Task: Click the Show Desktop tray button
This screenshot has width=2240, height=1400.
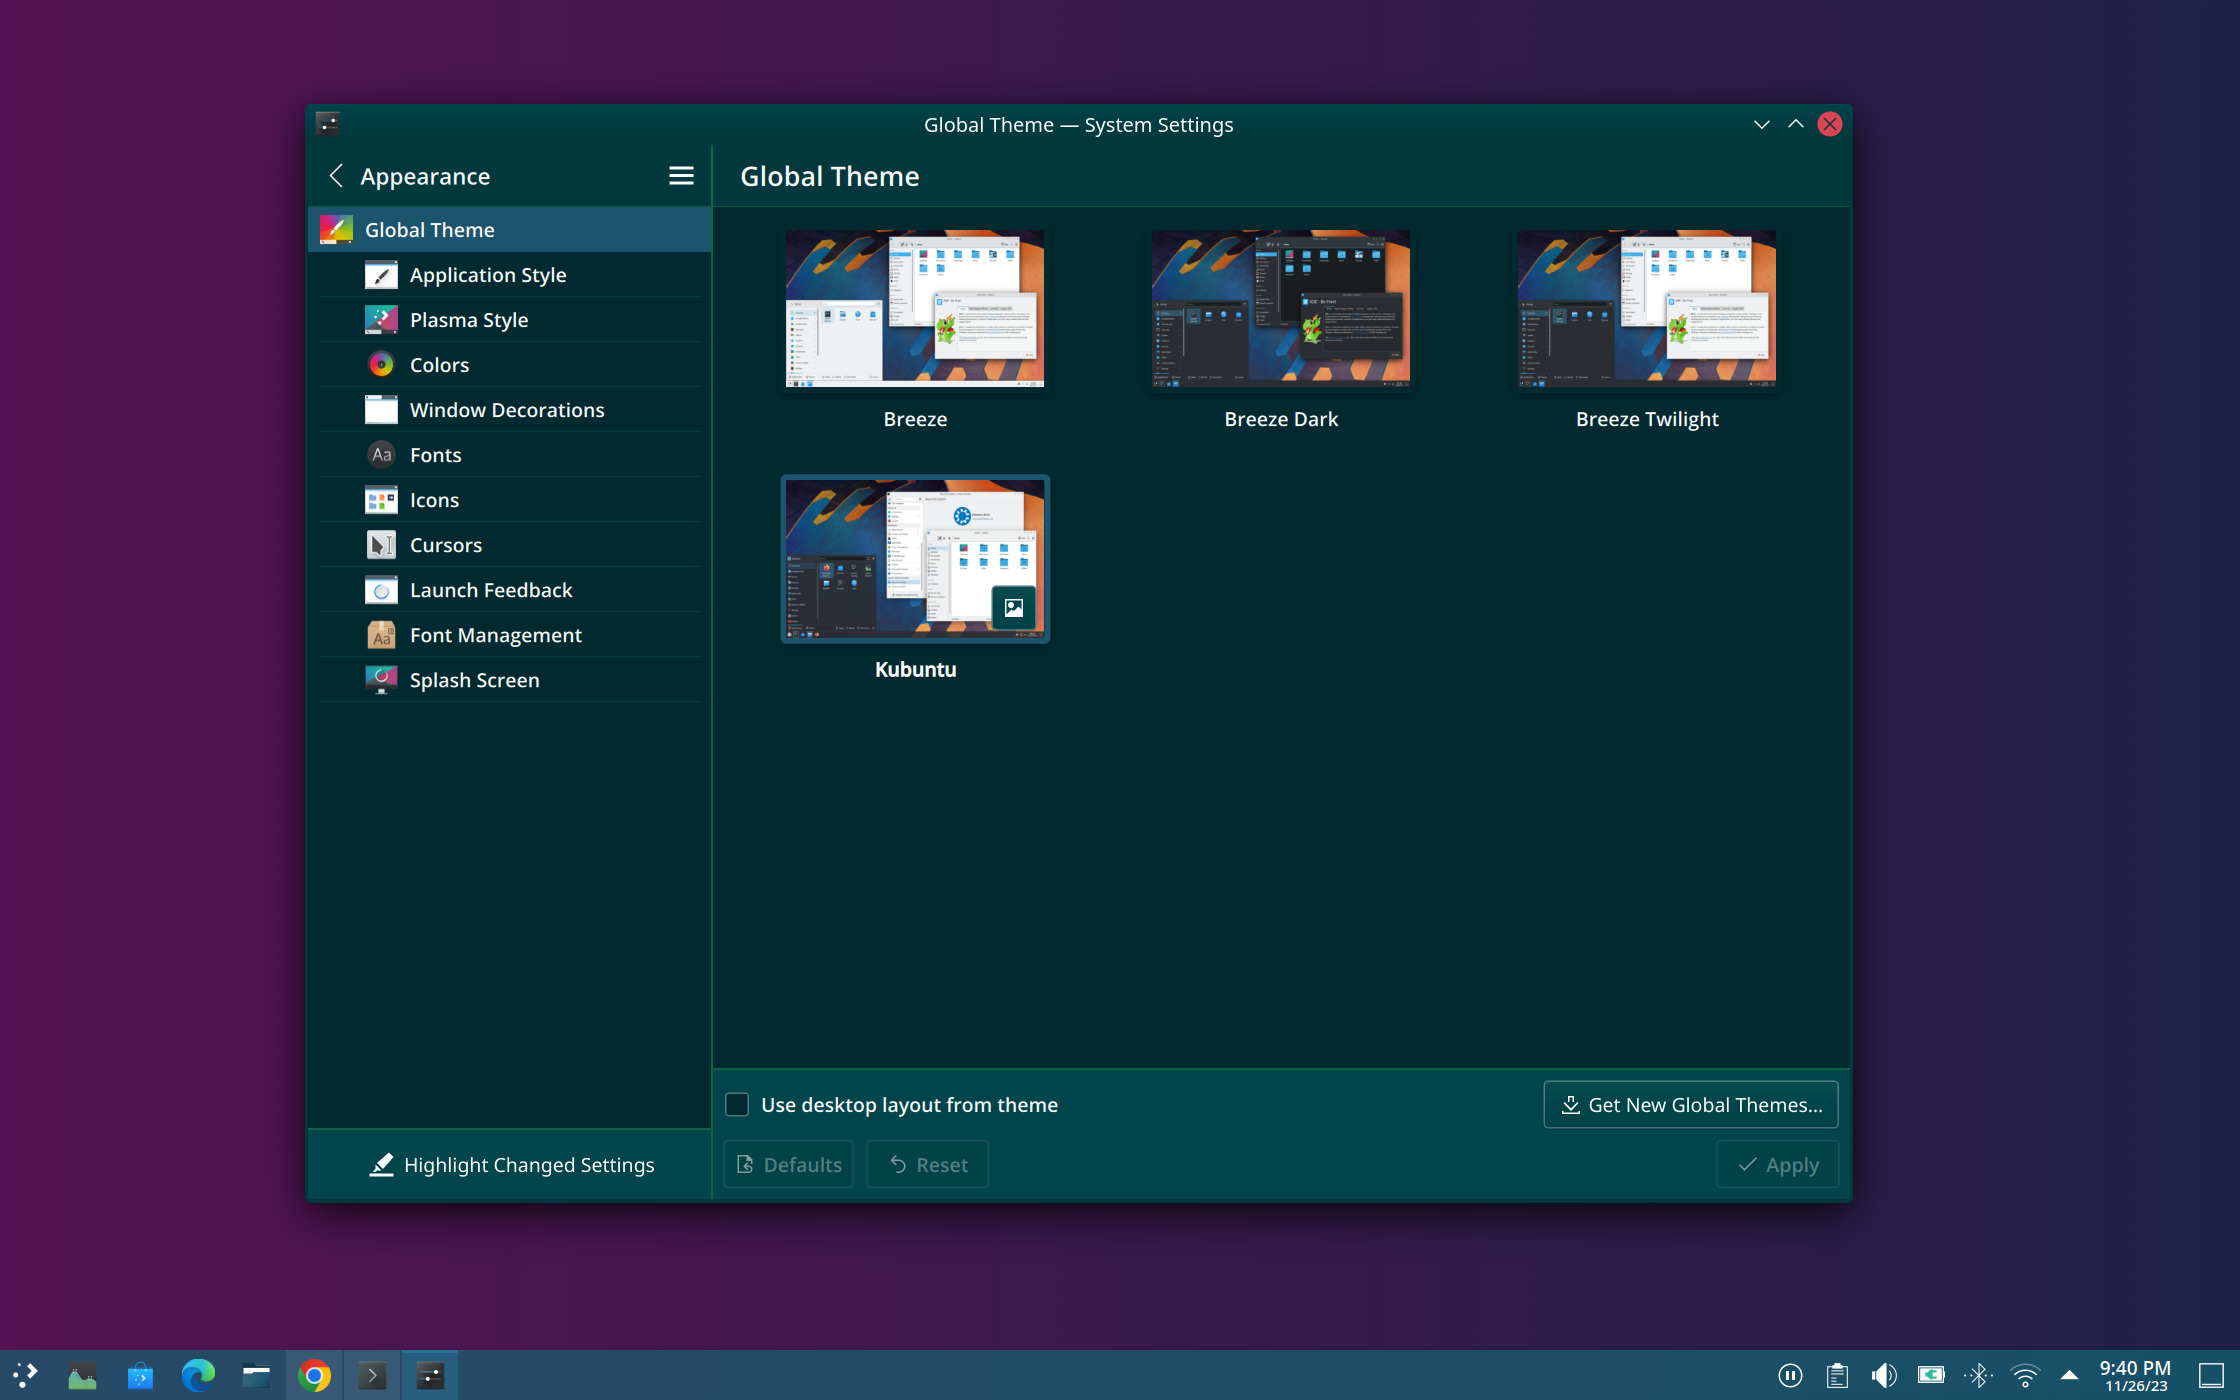Action: (x=2211, y=1376)
